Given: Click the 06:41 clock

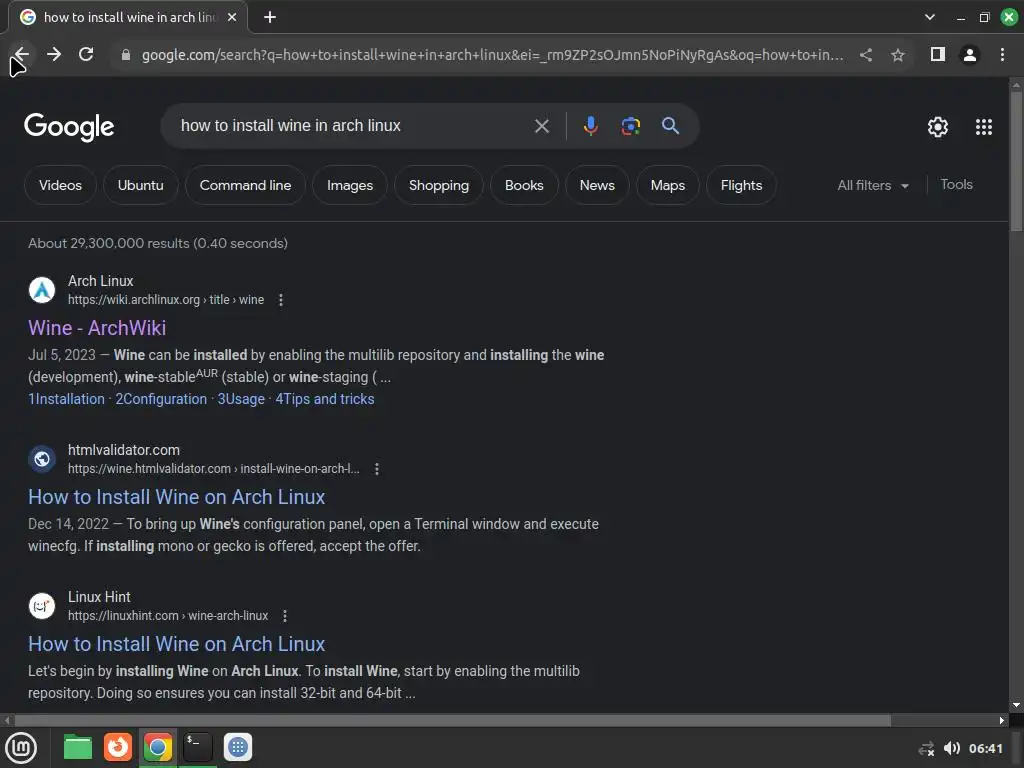Looking at the screenshot, I should pyautogui.click(x=985, y=748).
